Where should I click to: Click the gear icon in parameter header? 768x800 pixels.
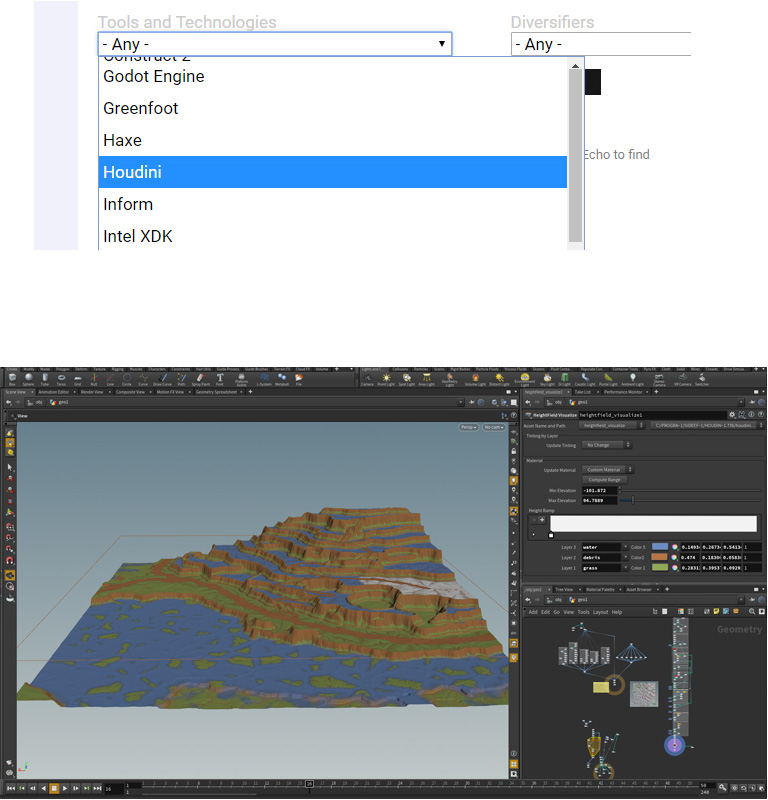pyautogui.click(x=731, y=414)
